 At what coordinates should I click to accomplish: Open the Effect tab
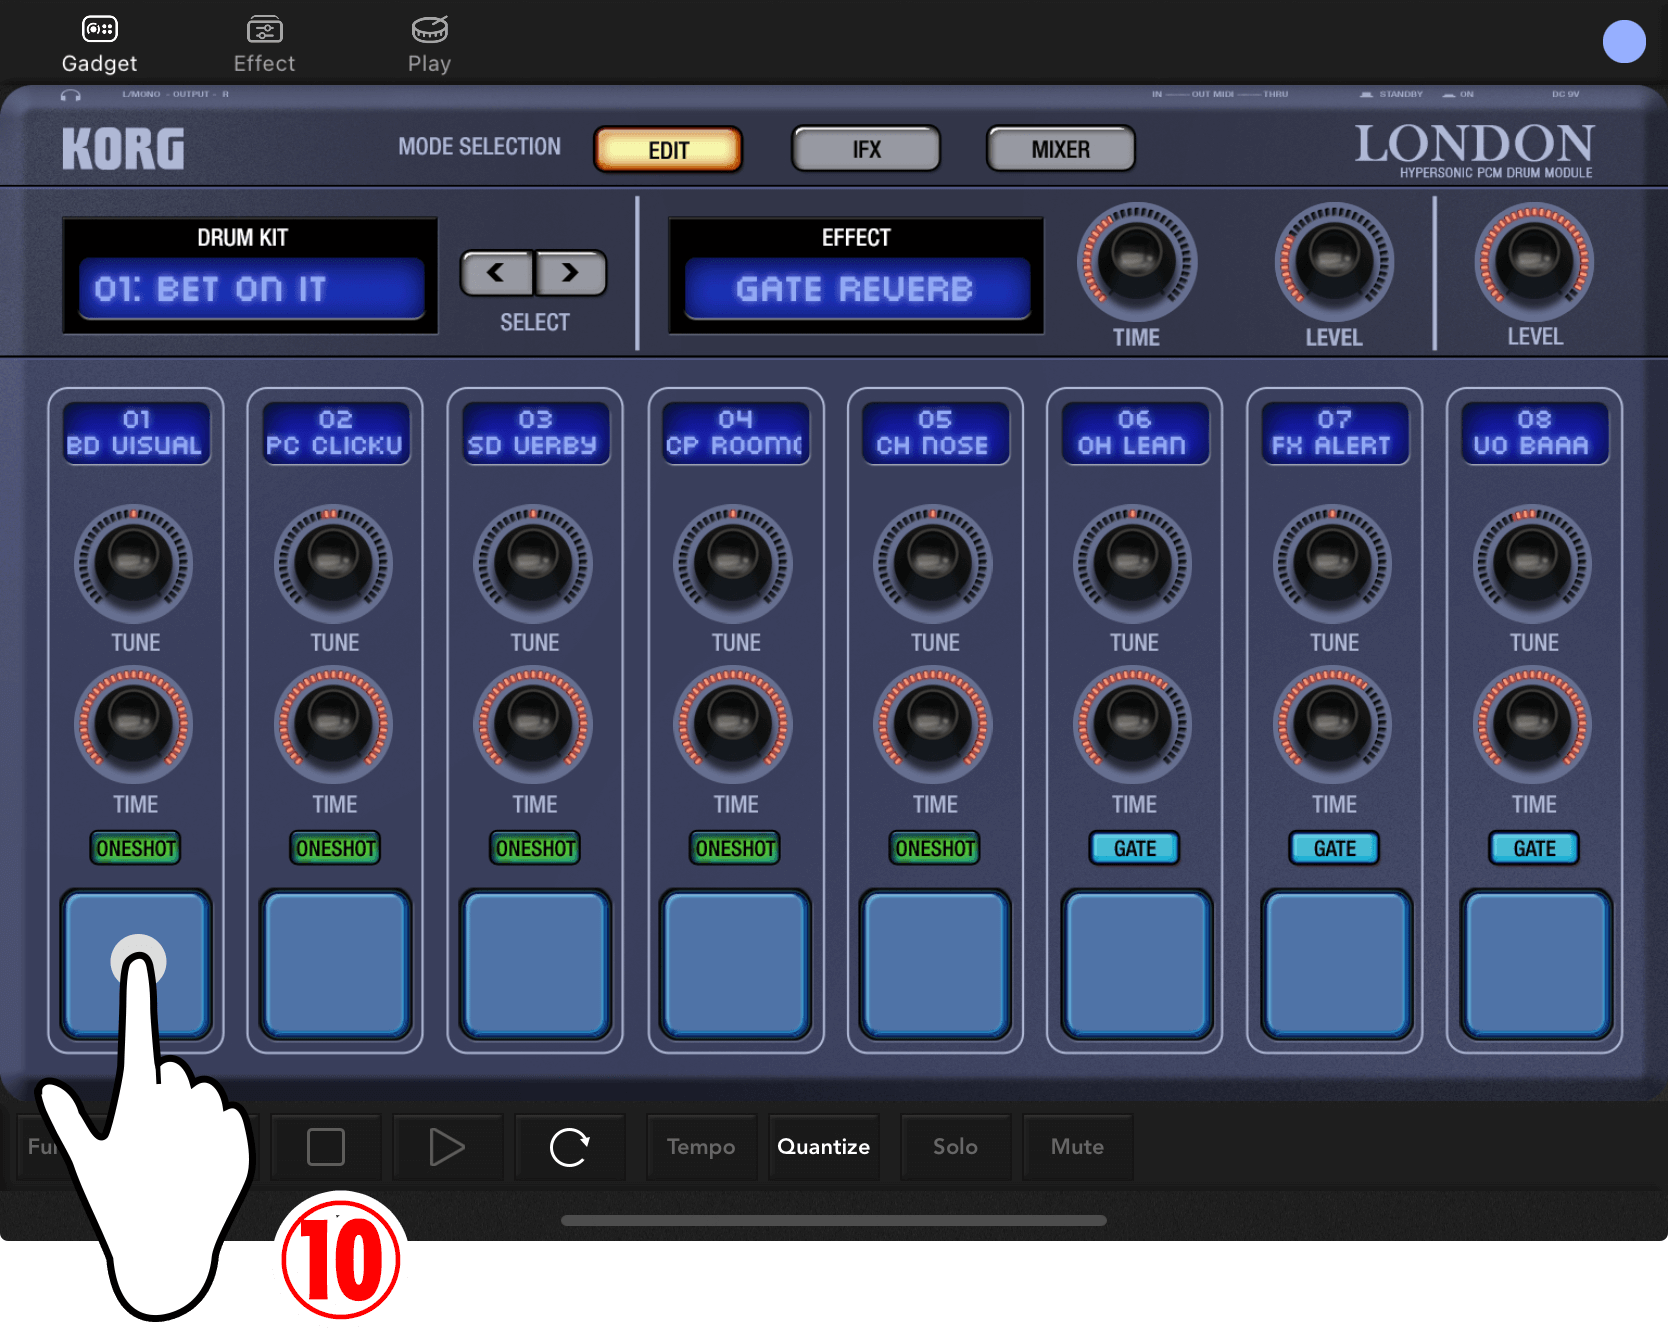click(264, 45)
